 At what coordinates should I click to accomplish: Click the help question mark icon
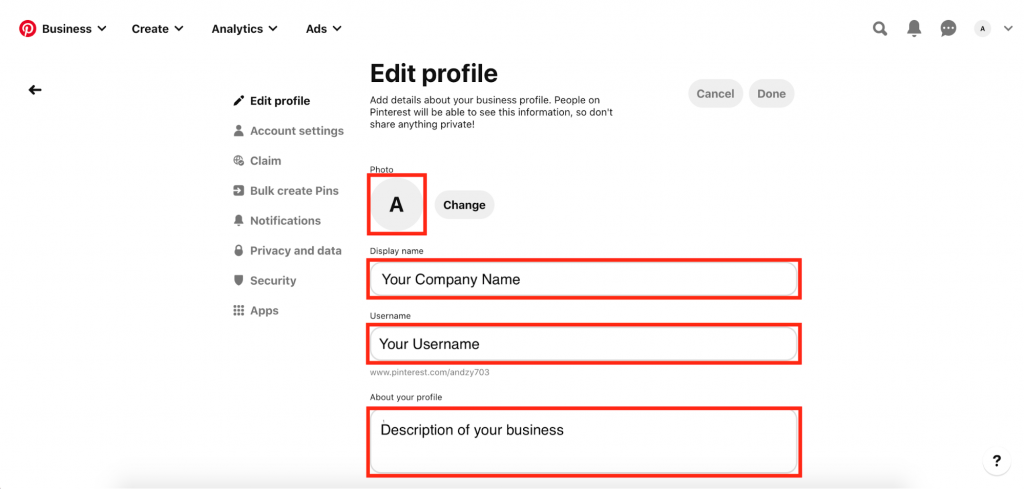[996, 461]
